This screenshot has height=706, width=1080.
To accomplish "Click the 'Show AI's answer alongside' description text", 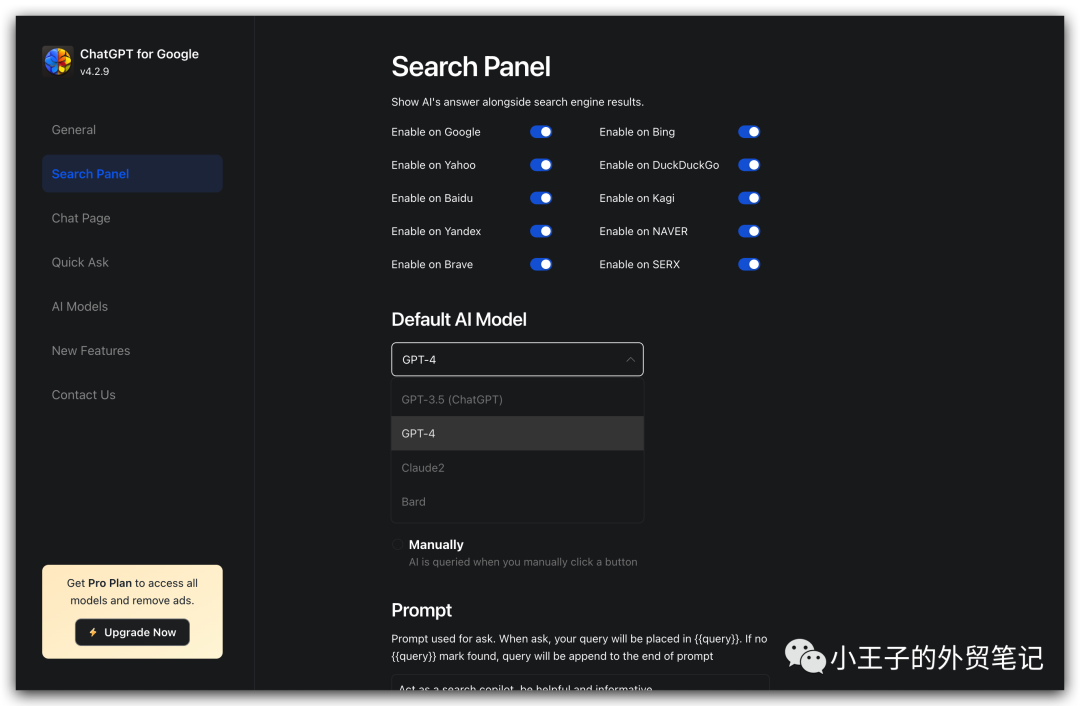I will click(x=517, y=102).
